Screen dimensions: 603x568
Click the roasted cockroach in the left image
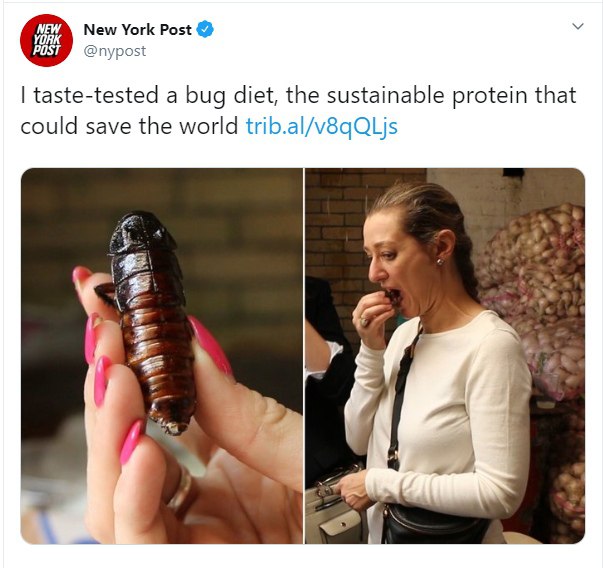[153, 321]
